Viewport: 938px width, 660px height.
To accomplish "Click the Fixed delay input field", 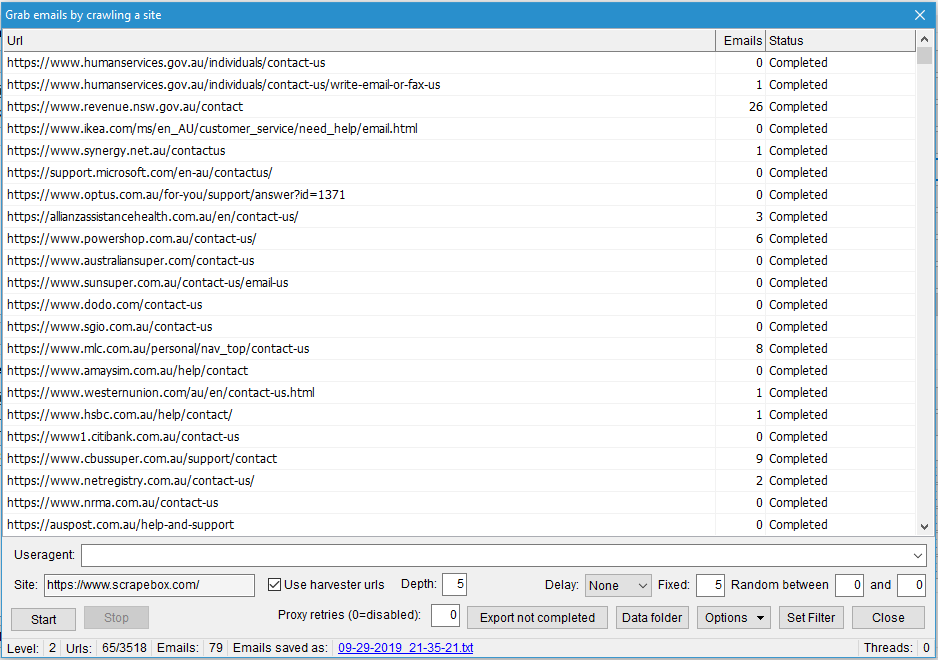I will click(x=711, y=585).
